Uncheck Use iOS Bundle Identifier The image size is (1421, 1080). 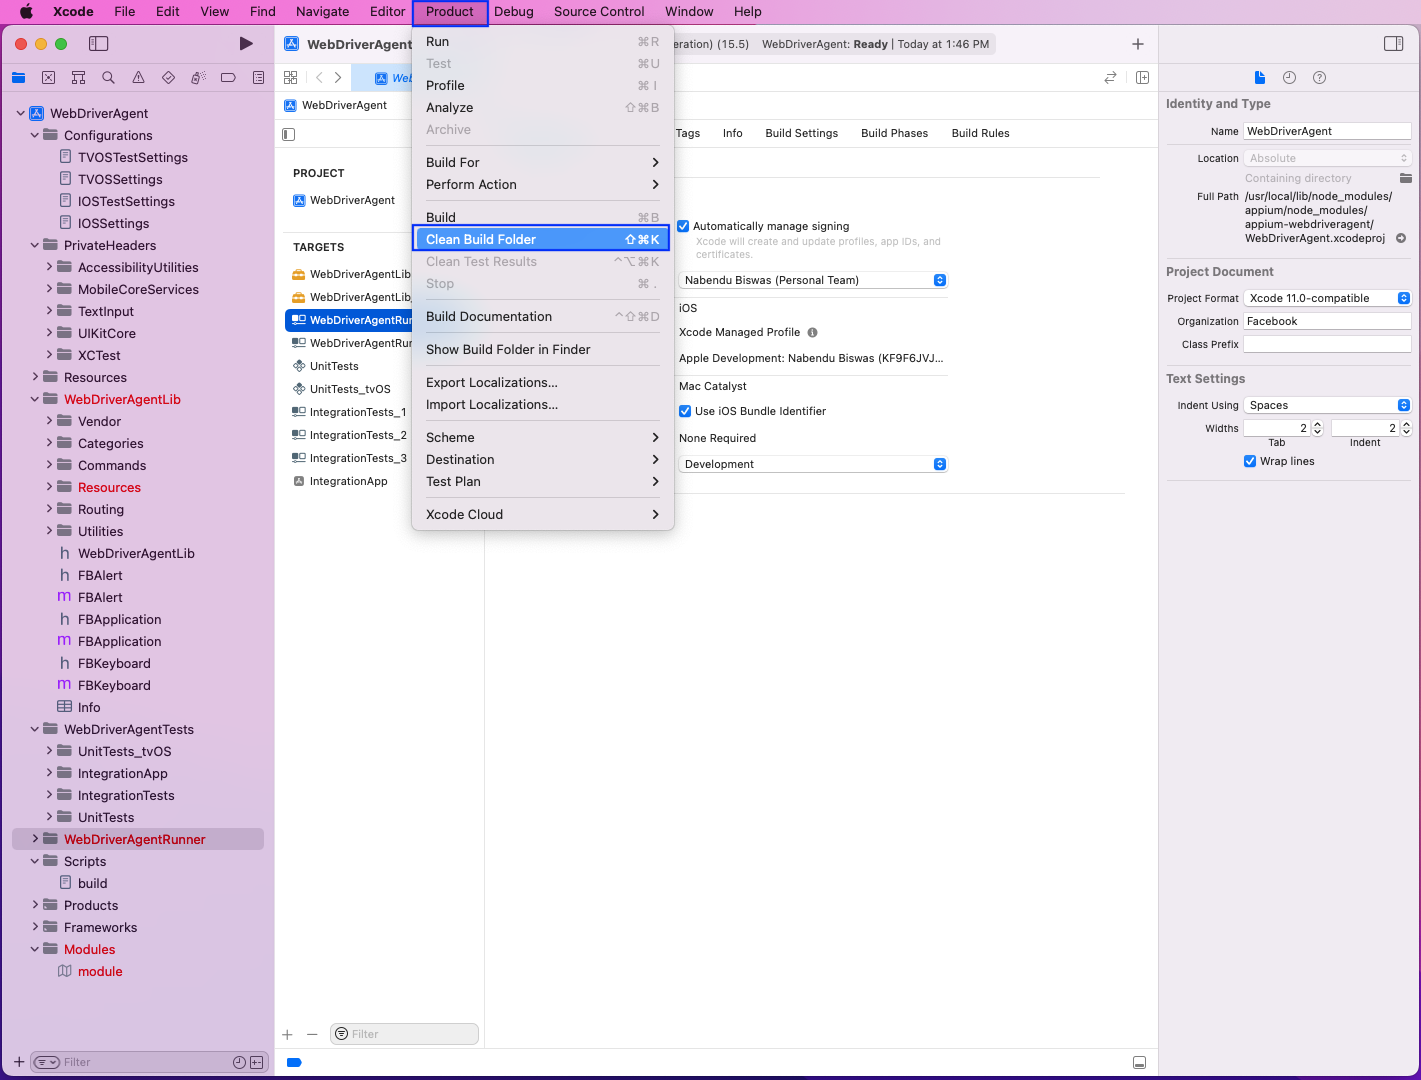click(685, 411)
